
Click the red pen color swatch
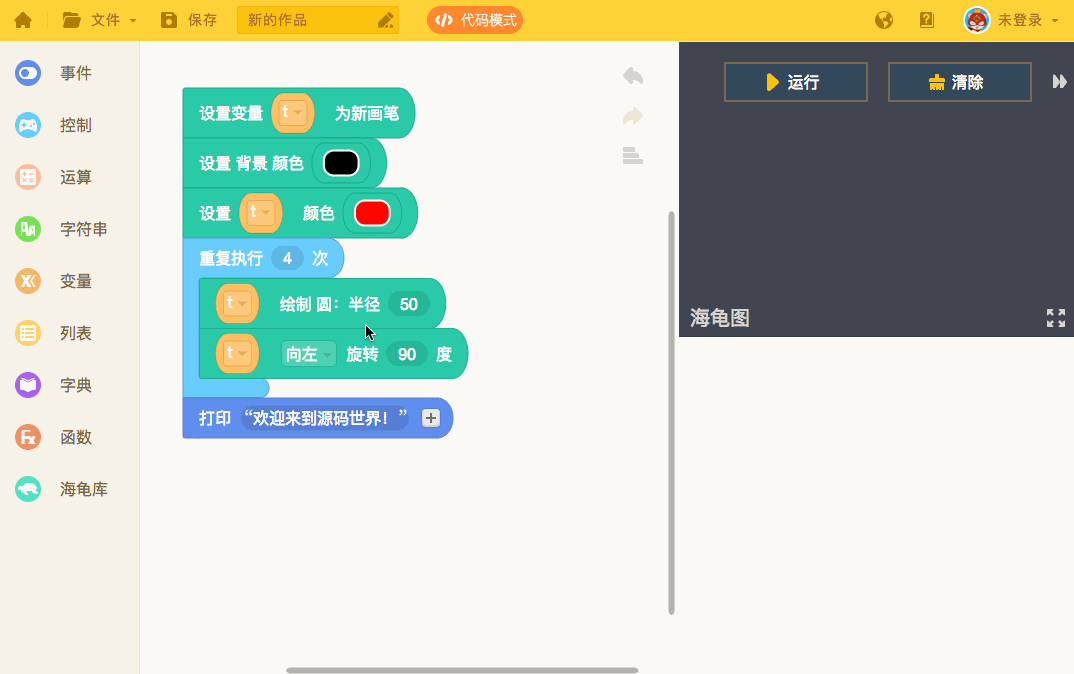tap(372, 213)
